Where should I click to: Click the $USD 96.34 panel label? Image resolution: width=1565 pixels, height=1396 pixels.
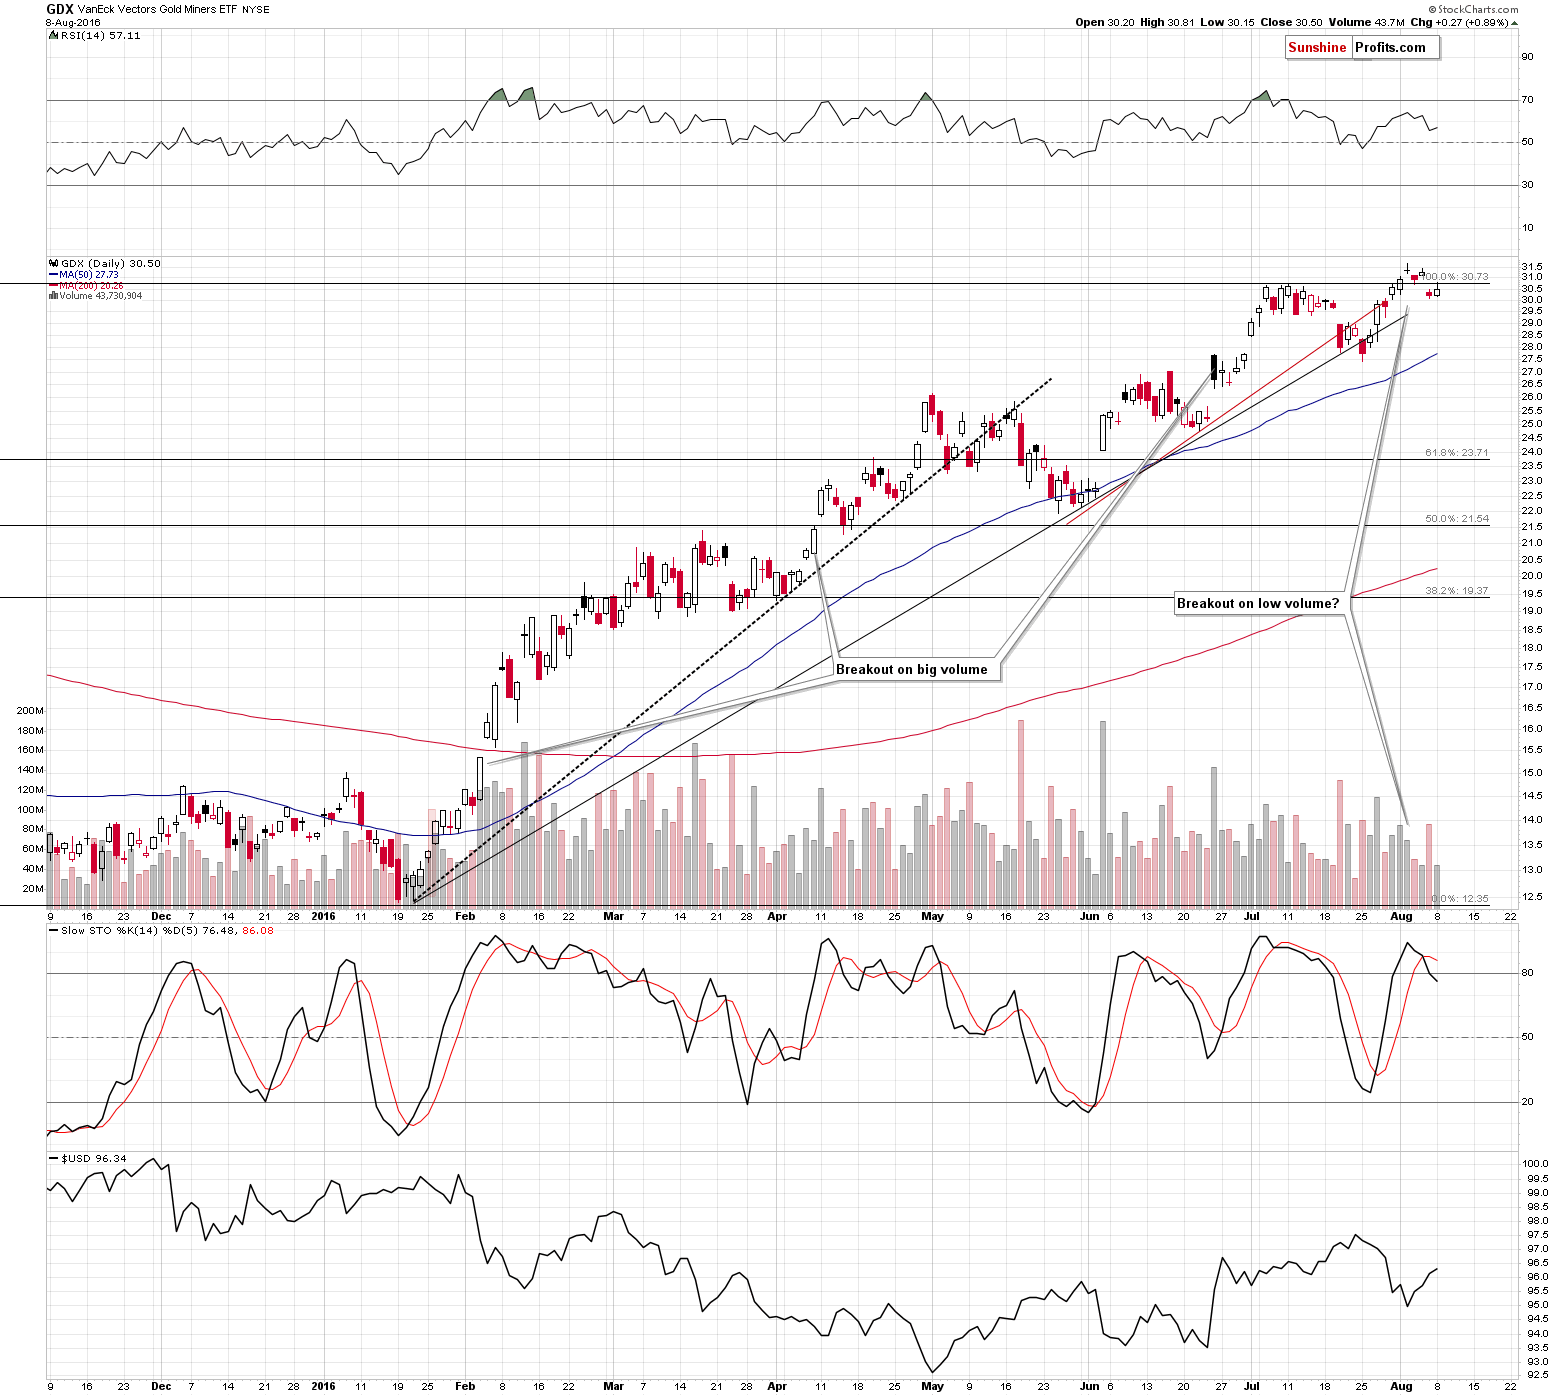click(88, 1158)
